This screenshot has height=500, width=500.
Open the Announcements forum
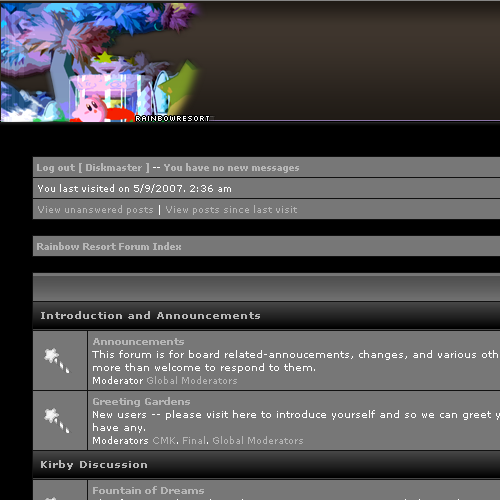click(x=138, y=341)
